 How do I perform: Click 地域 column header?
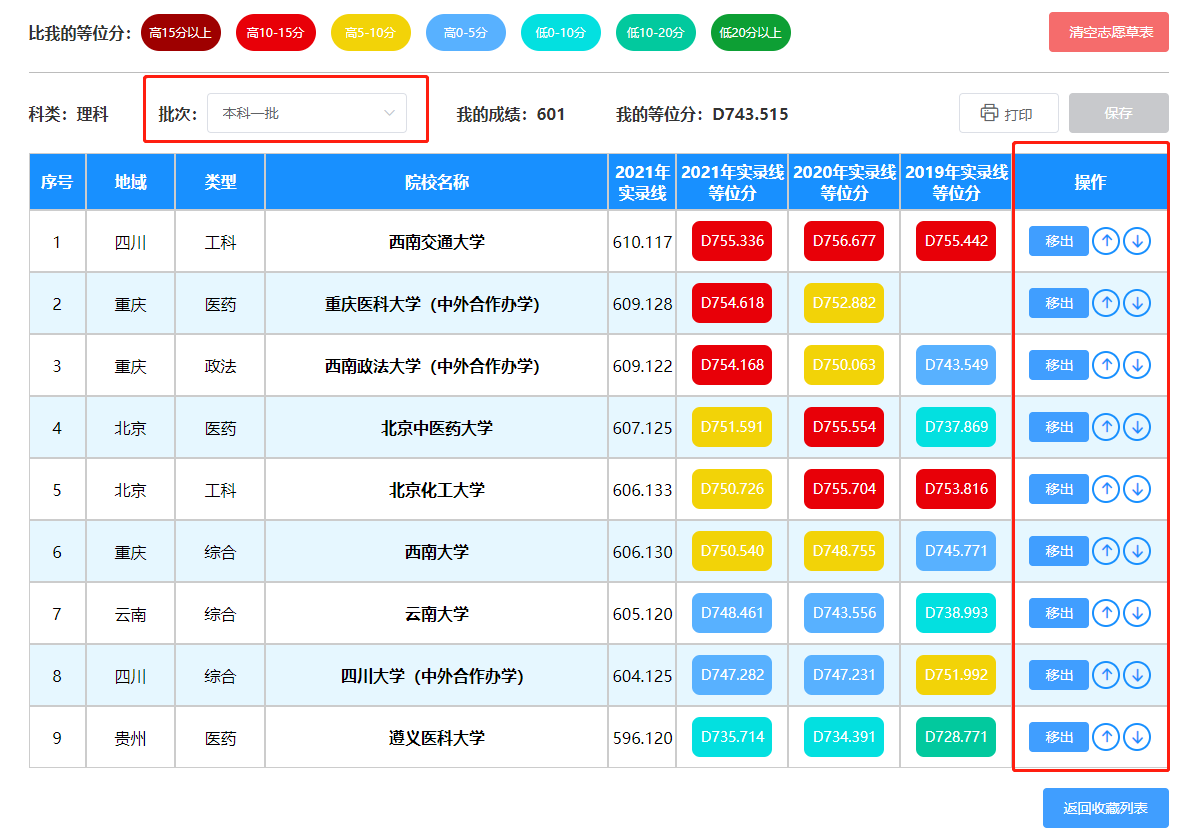[131, 182]
